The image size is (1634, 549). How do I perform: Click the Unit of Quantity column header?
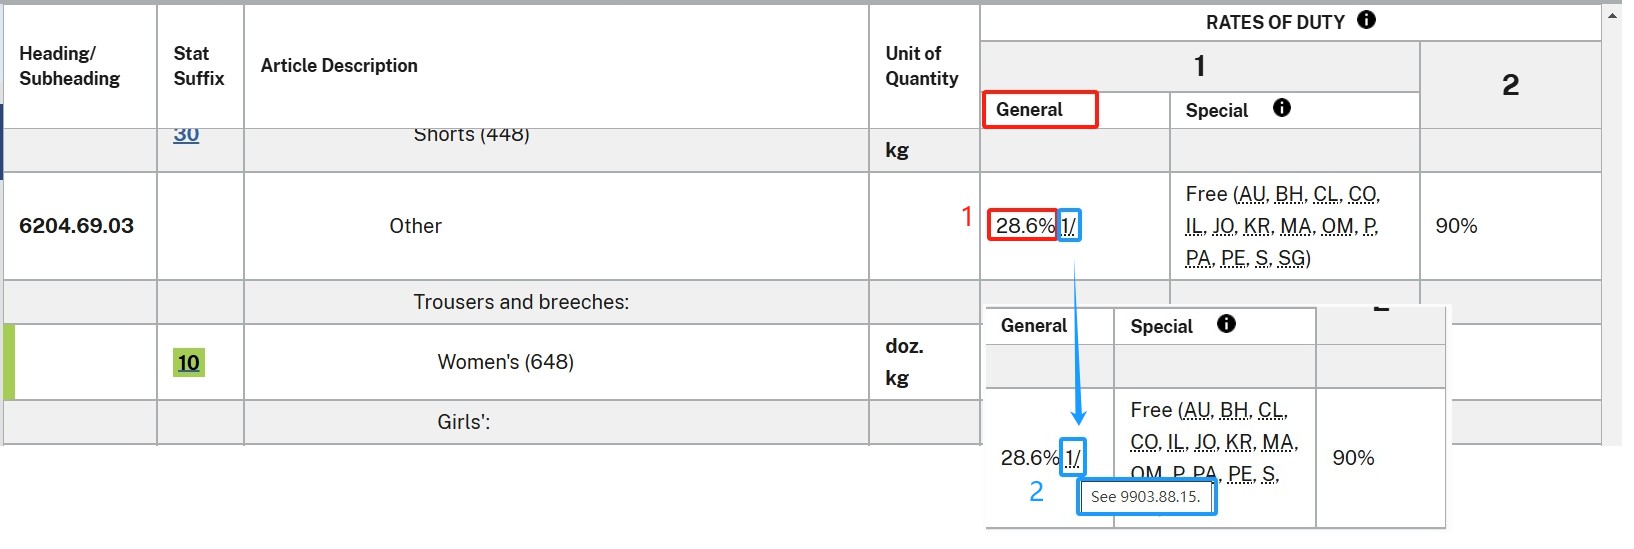922,66
